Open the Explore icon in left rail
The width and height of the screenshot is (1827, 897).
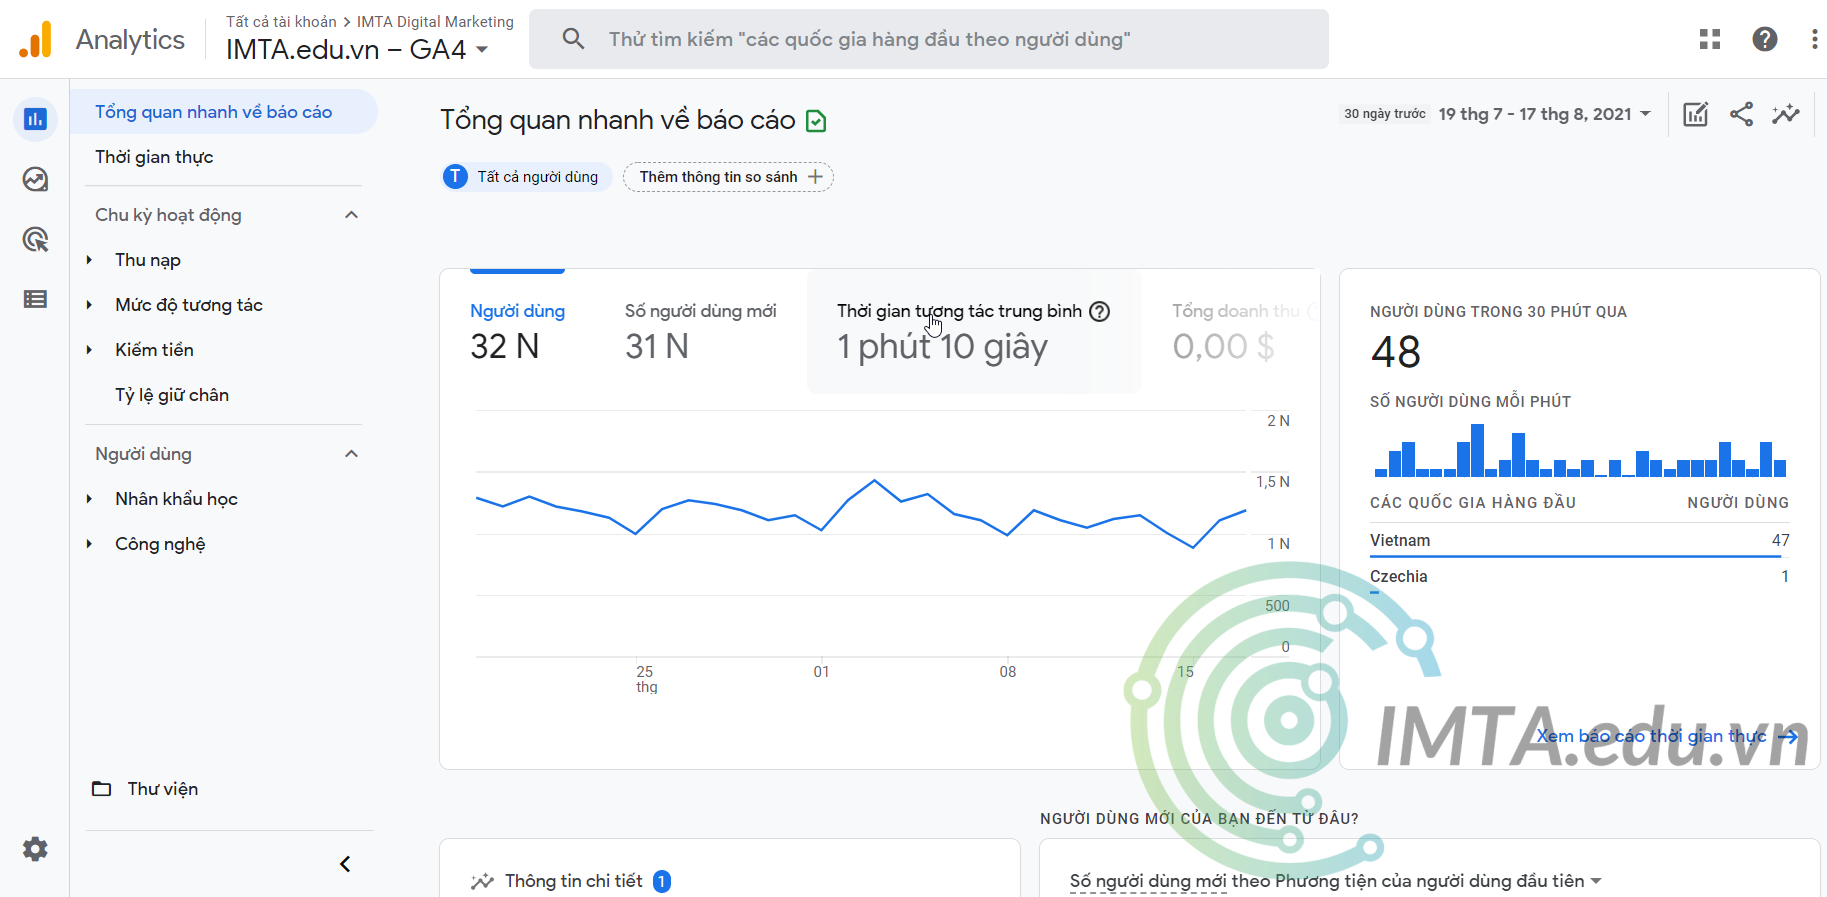[x=35, y=179]
